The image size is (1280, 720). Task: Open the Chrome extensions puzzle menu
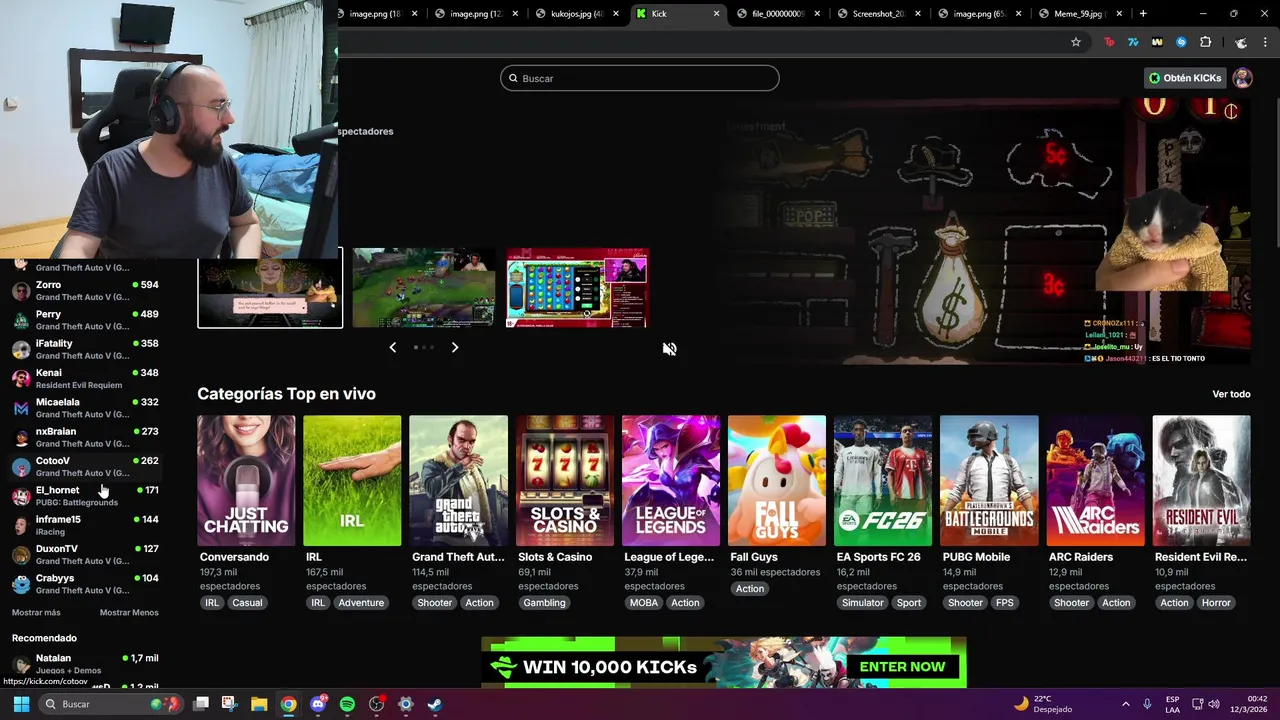[x=1205, y=42]
